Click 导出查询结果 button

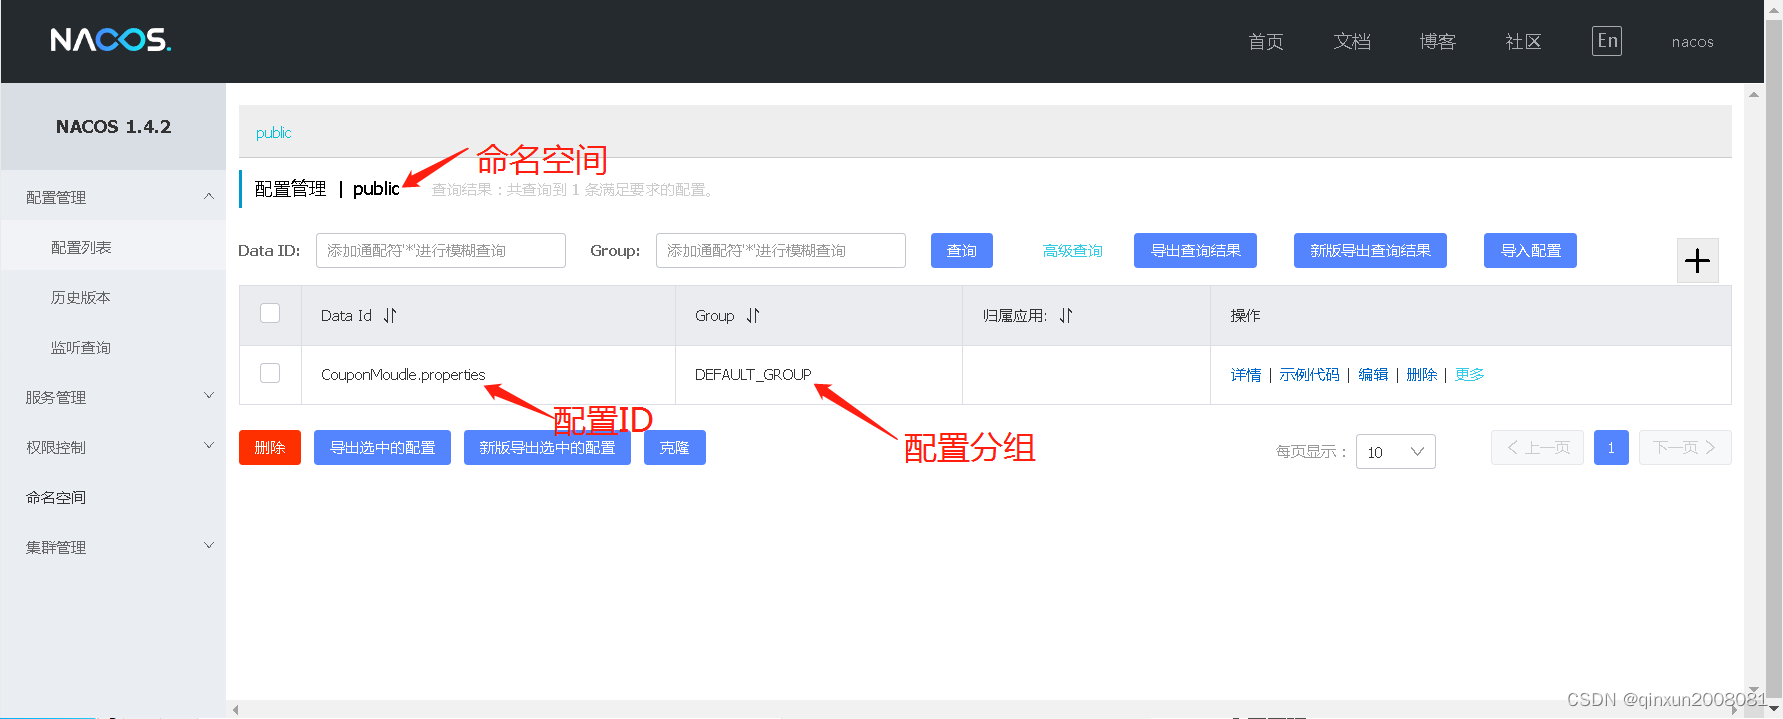click(1195, 251)
